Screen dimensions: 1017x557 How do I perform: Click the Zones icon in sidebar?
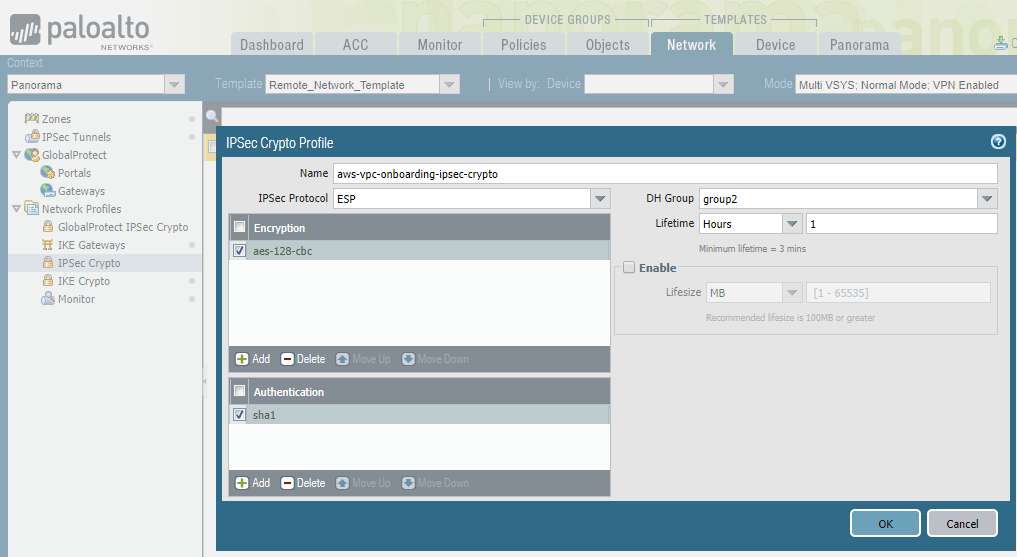tap(31, 119)
